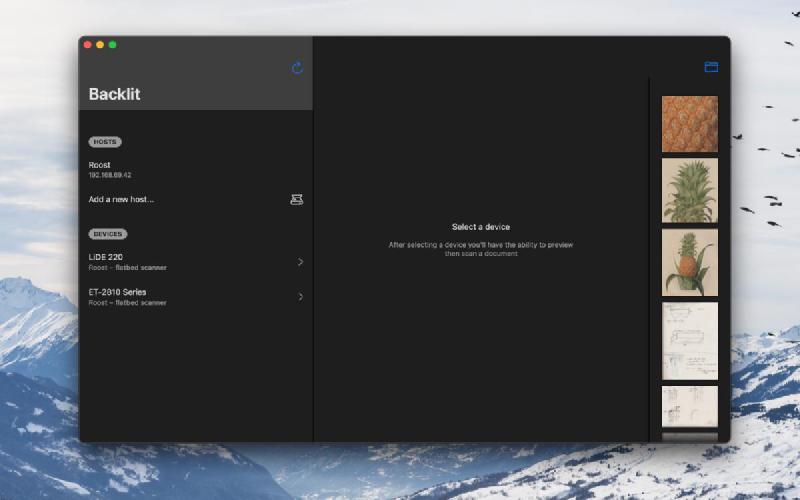Close the Backlit window with red button
The image size is (800, 500).
[x=87, y=45]
